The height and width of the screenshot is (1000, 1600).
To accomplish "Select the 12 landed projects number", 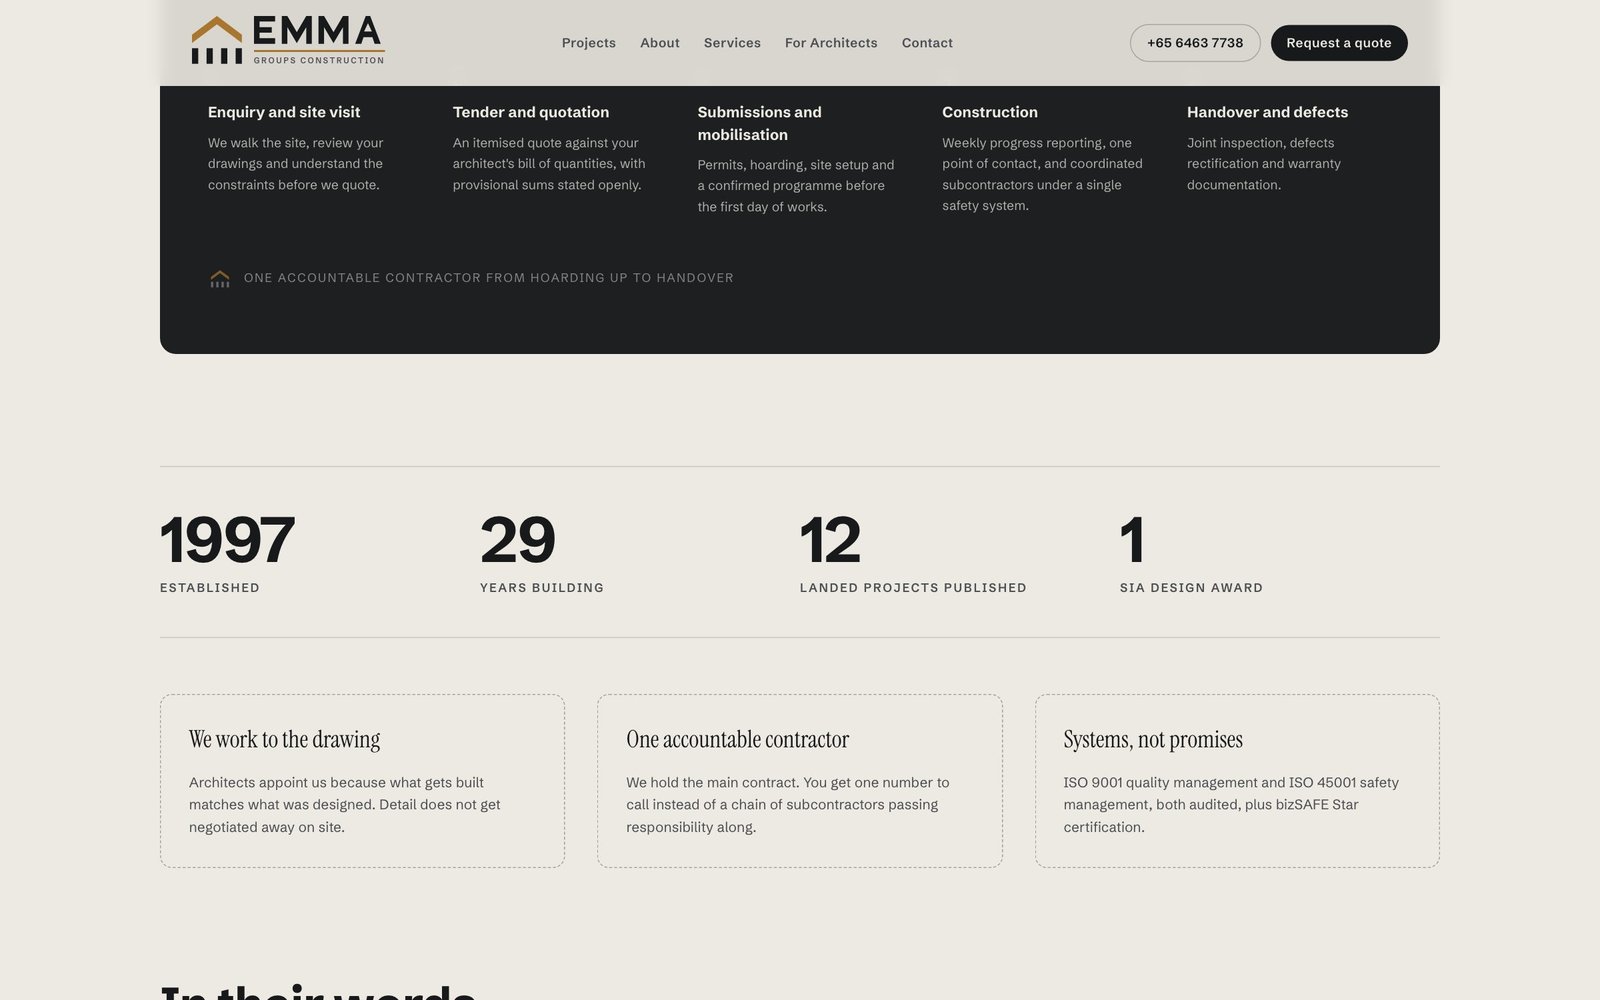I will coord(830,540).
